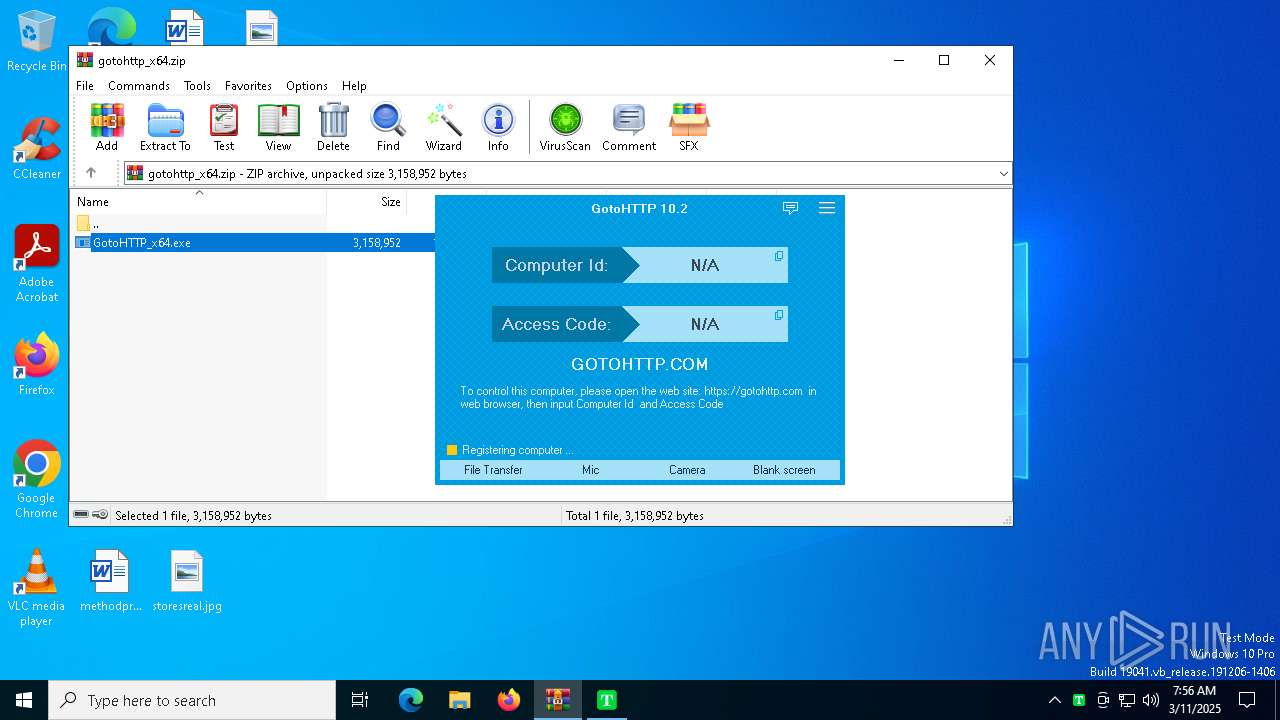Click Camera option in GotoHTTP
Image resolution: width=1280 pixels, height=720 pixels.
tap(687, 470)
